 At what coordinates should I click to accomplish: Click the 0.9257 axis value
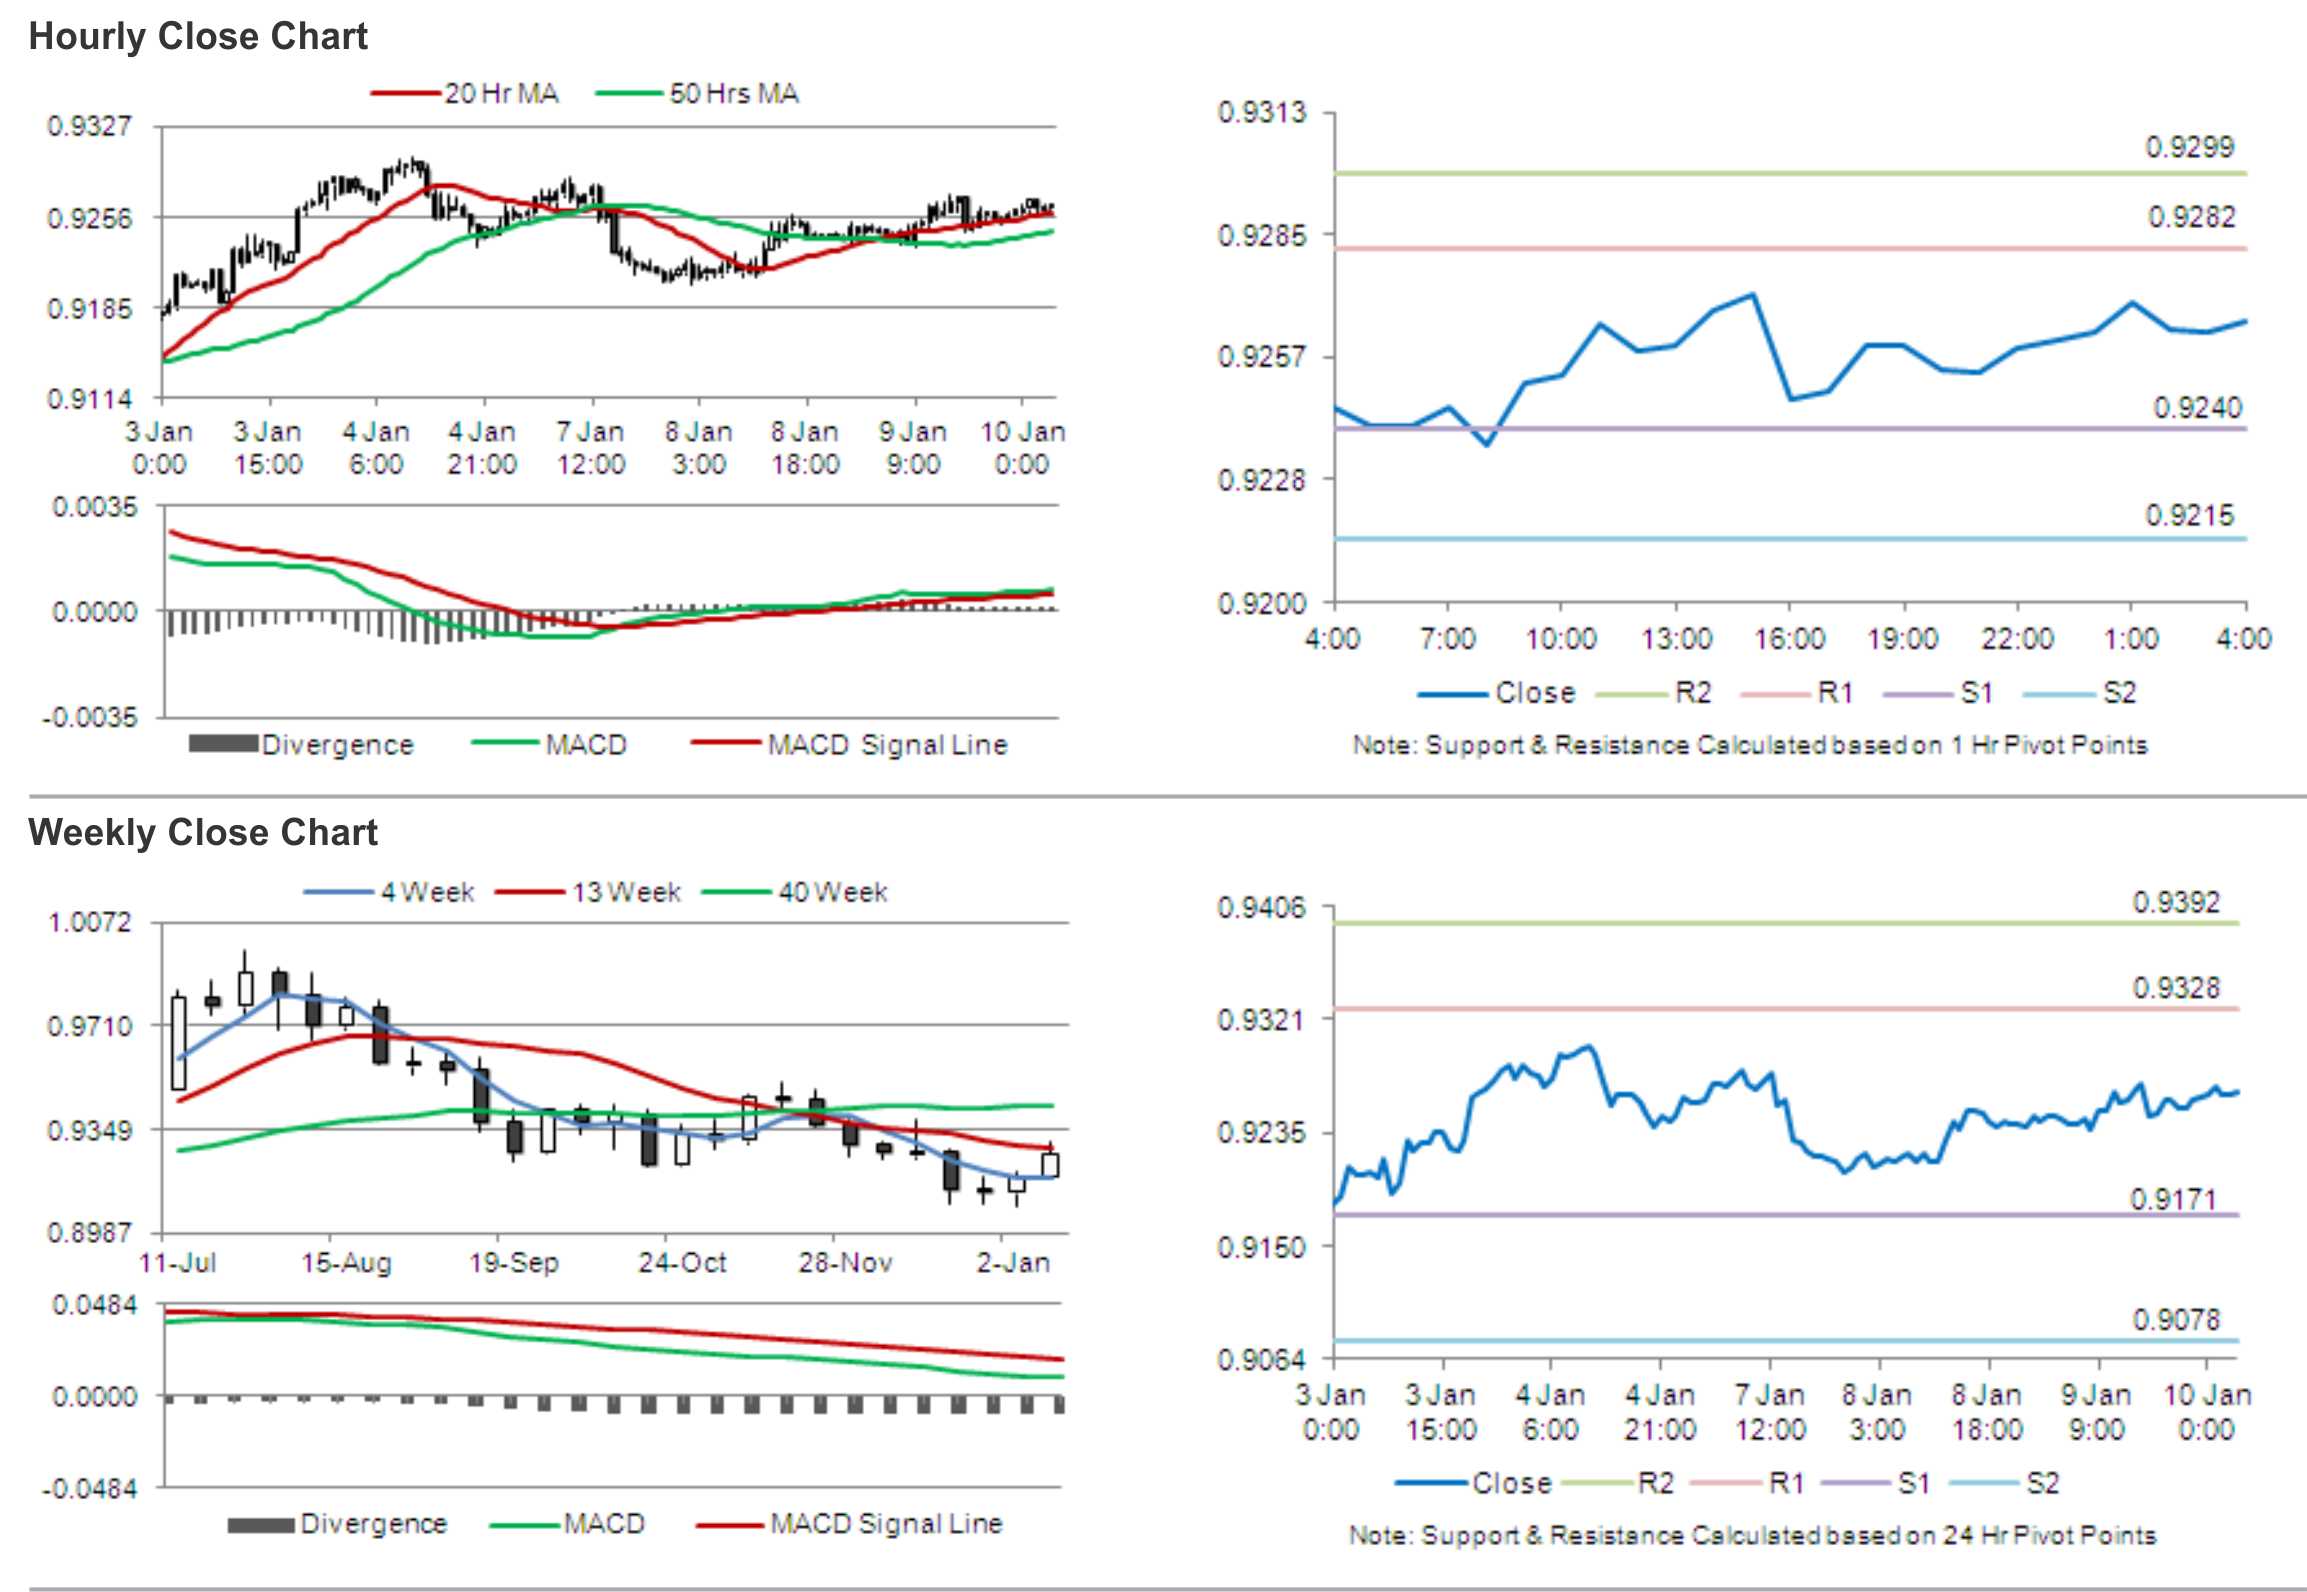1261,357
